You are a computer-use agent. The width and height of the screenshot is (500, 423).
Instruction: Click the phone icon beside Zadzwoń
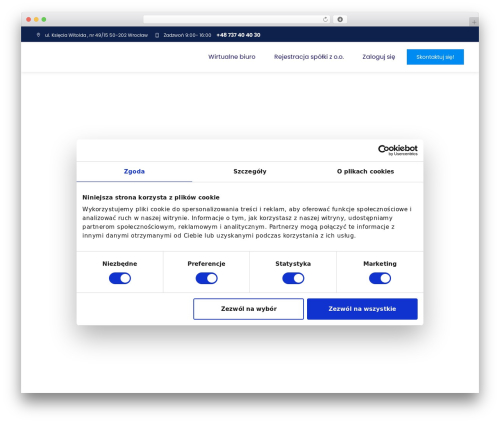click(157, 35)
